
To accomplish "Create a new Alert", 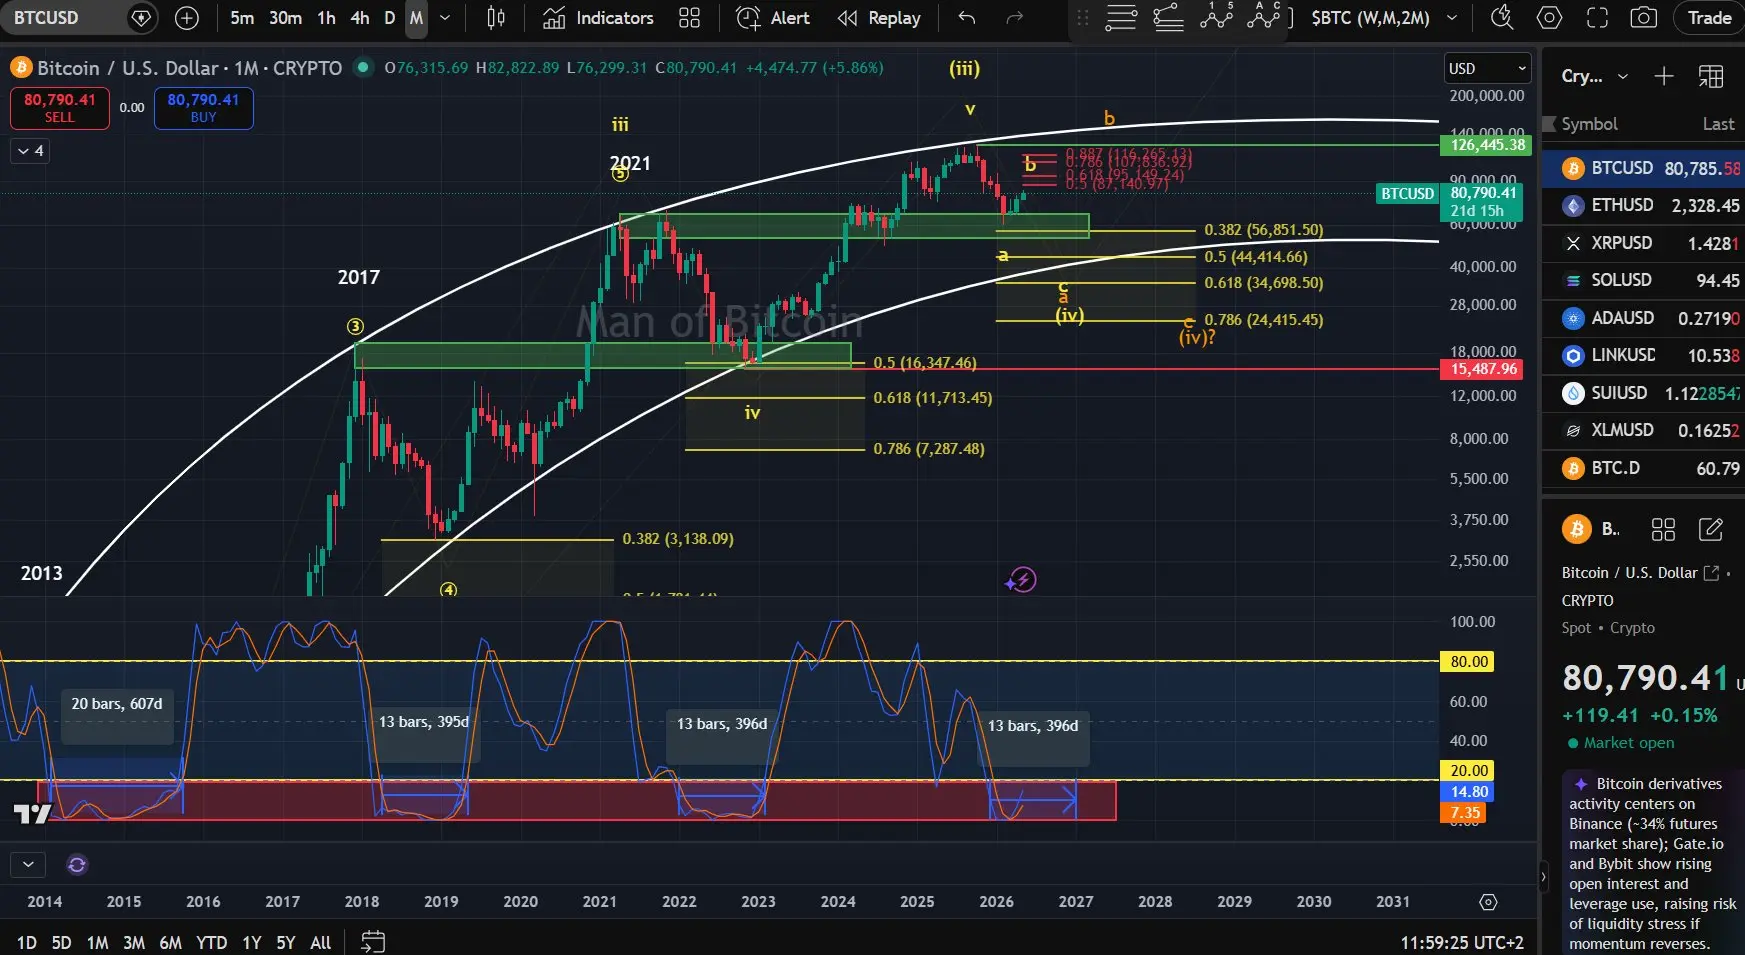I will (x=773, y=18).
